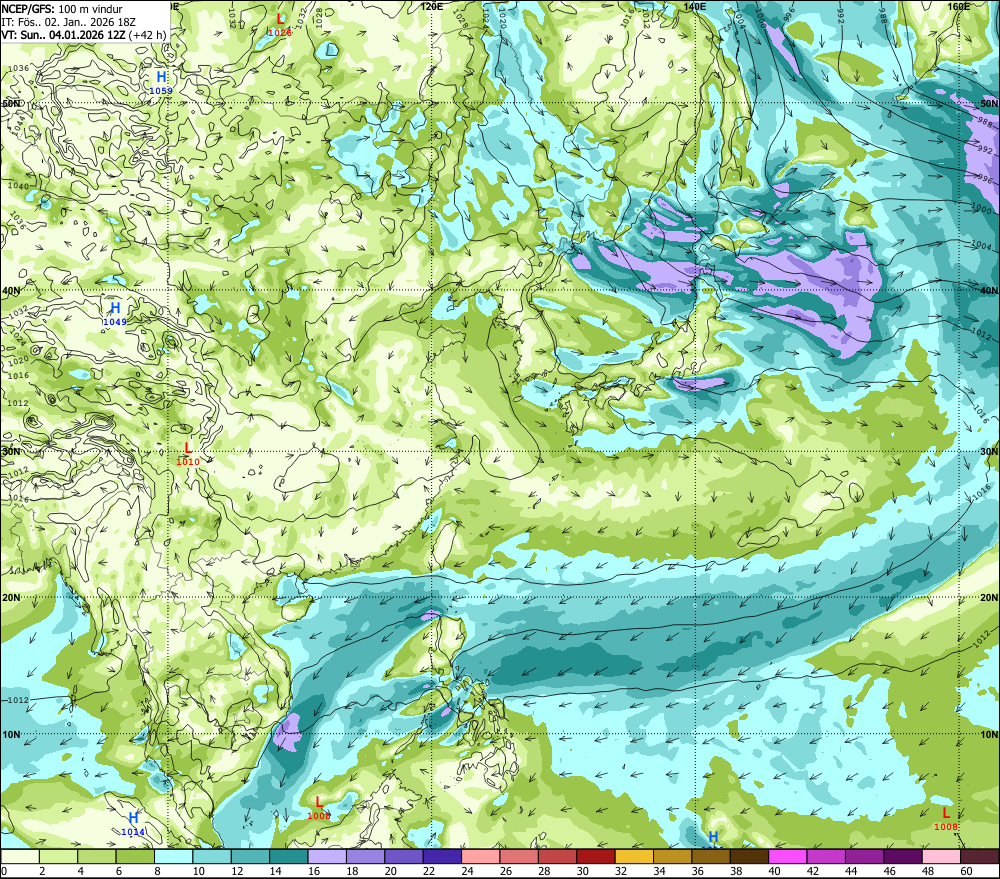The height and width of the screenshot is (879, 1000).
Task: Pick the 6–8 olive green legend swatch
Action: coord(135,856)
